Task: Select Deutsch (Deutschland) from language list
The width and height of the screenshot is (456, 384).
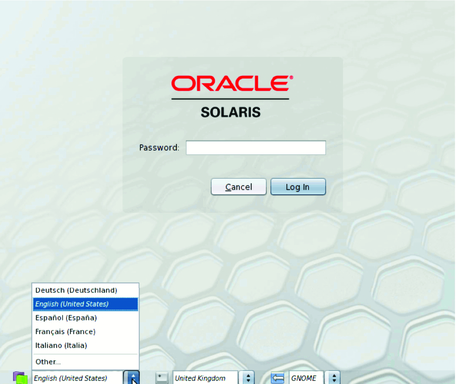Action: click(85, 290)
